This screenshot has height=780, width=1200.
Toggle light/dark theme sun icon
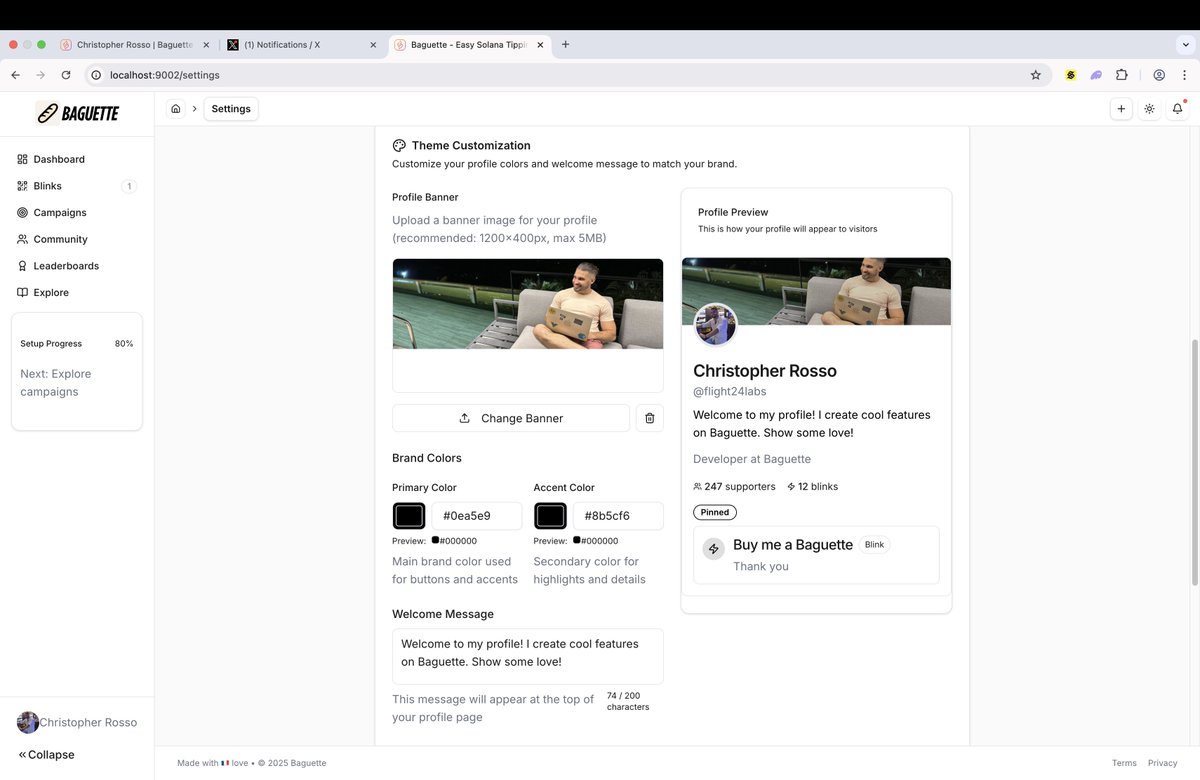[1149, 109]
